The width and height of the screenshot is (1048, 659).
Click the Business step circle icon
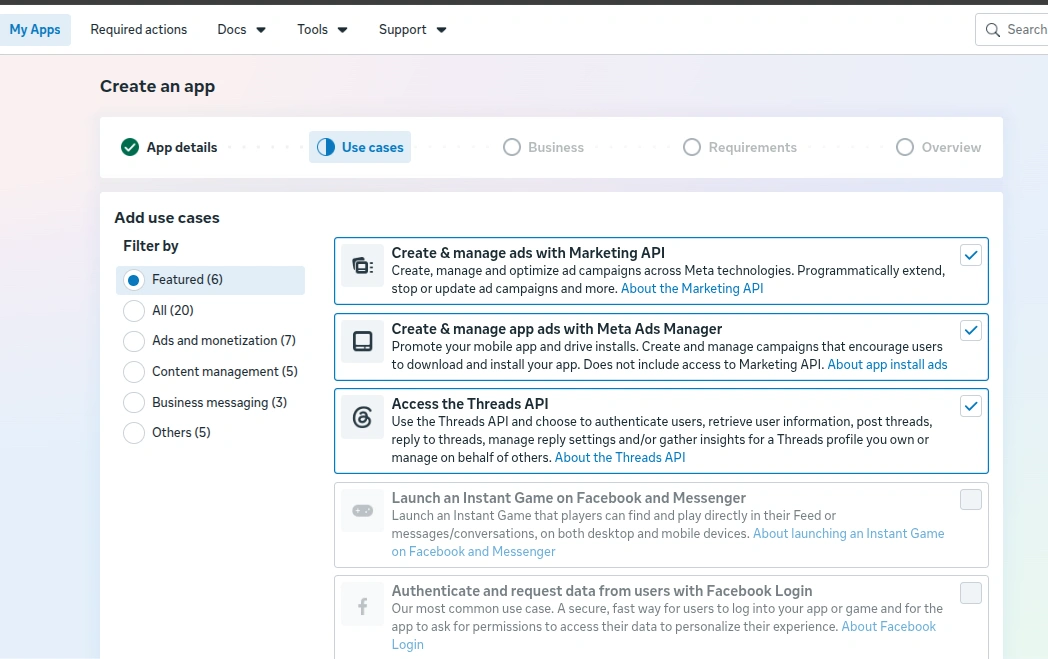click(511, 147)
